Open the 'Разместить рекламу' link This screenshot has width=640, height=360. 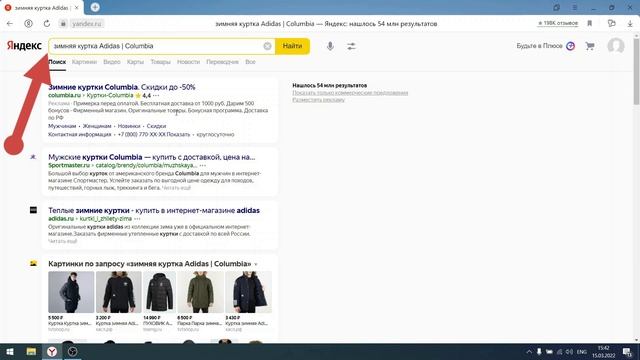[318, 100]
